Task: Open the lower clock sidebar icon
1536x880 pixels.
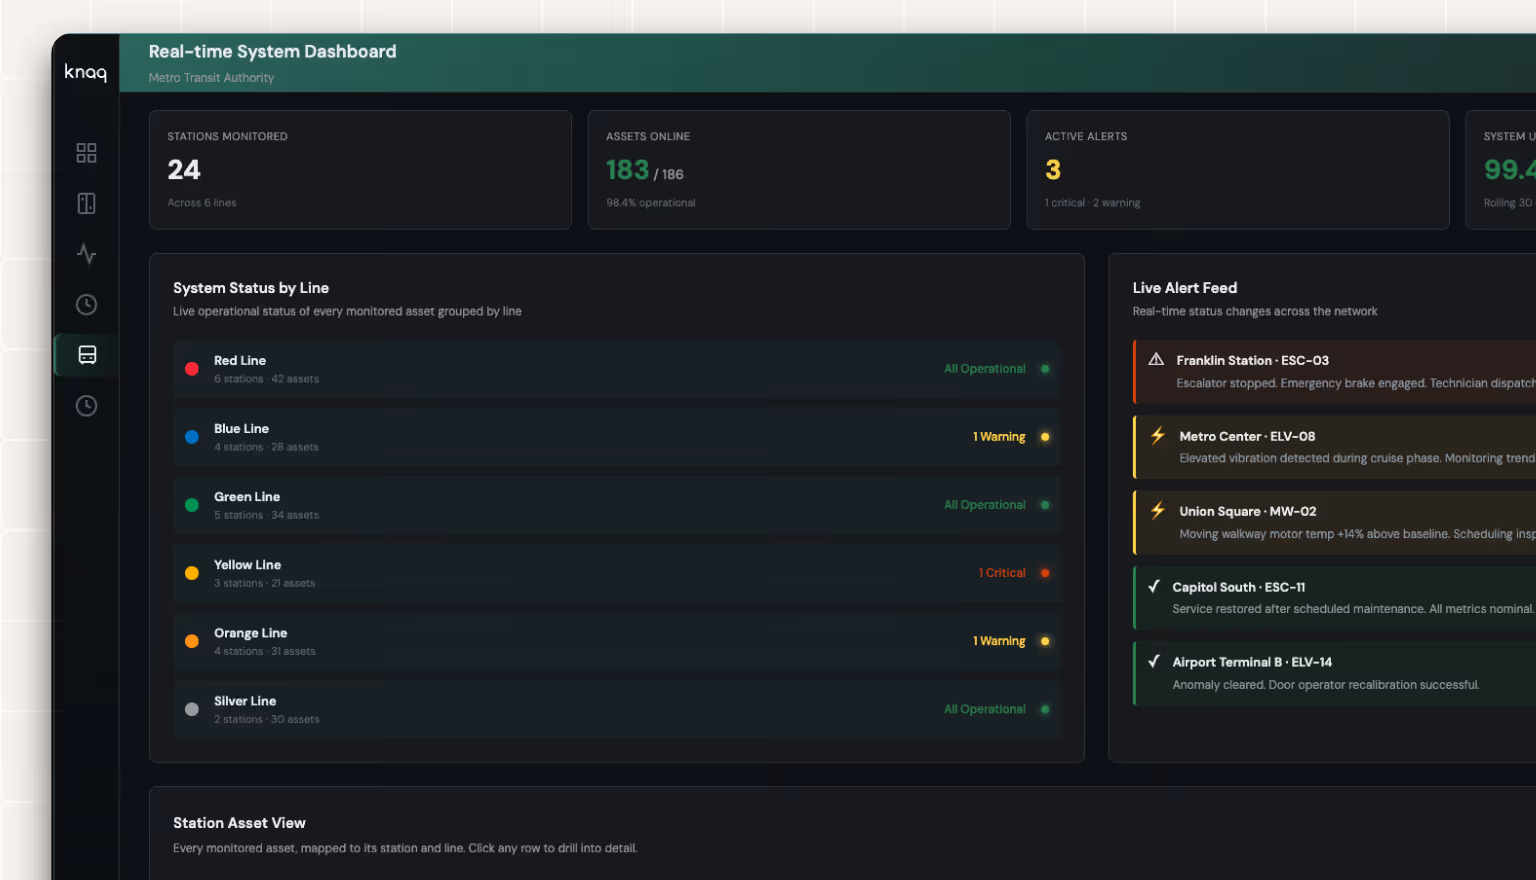Action: coord(87,405)
